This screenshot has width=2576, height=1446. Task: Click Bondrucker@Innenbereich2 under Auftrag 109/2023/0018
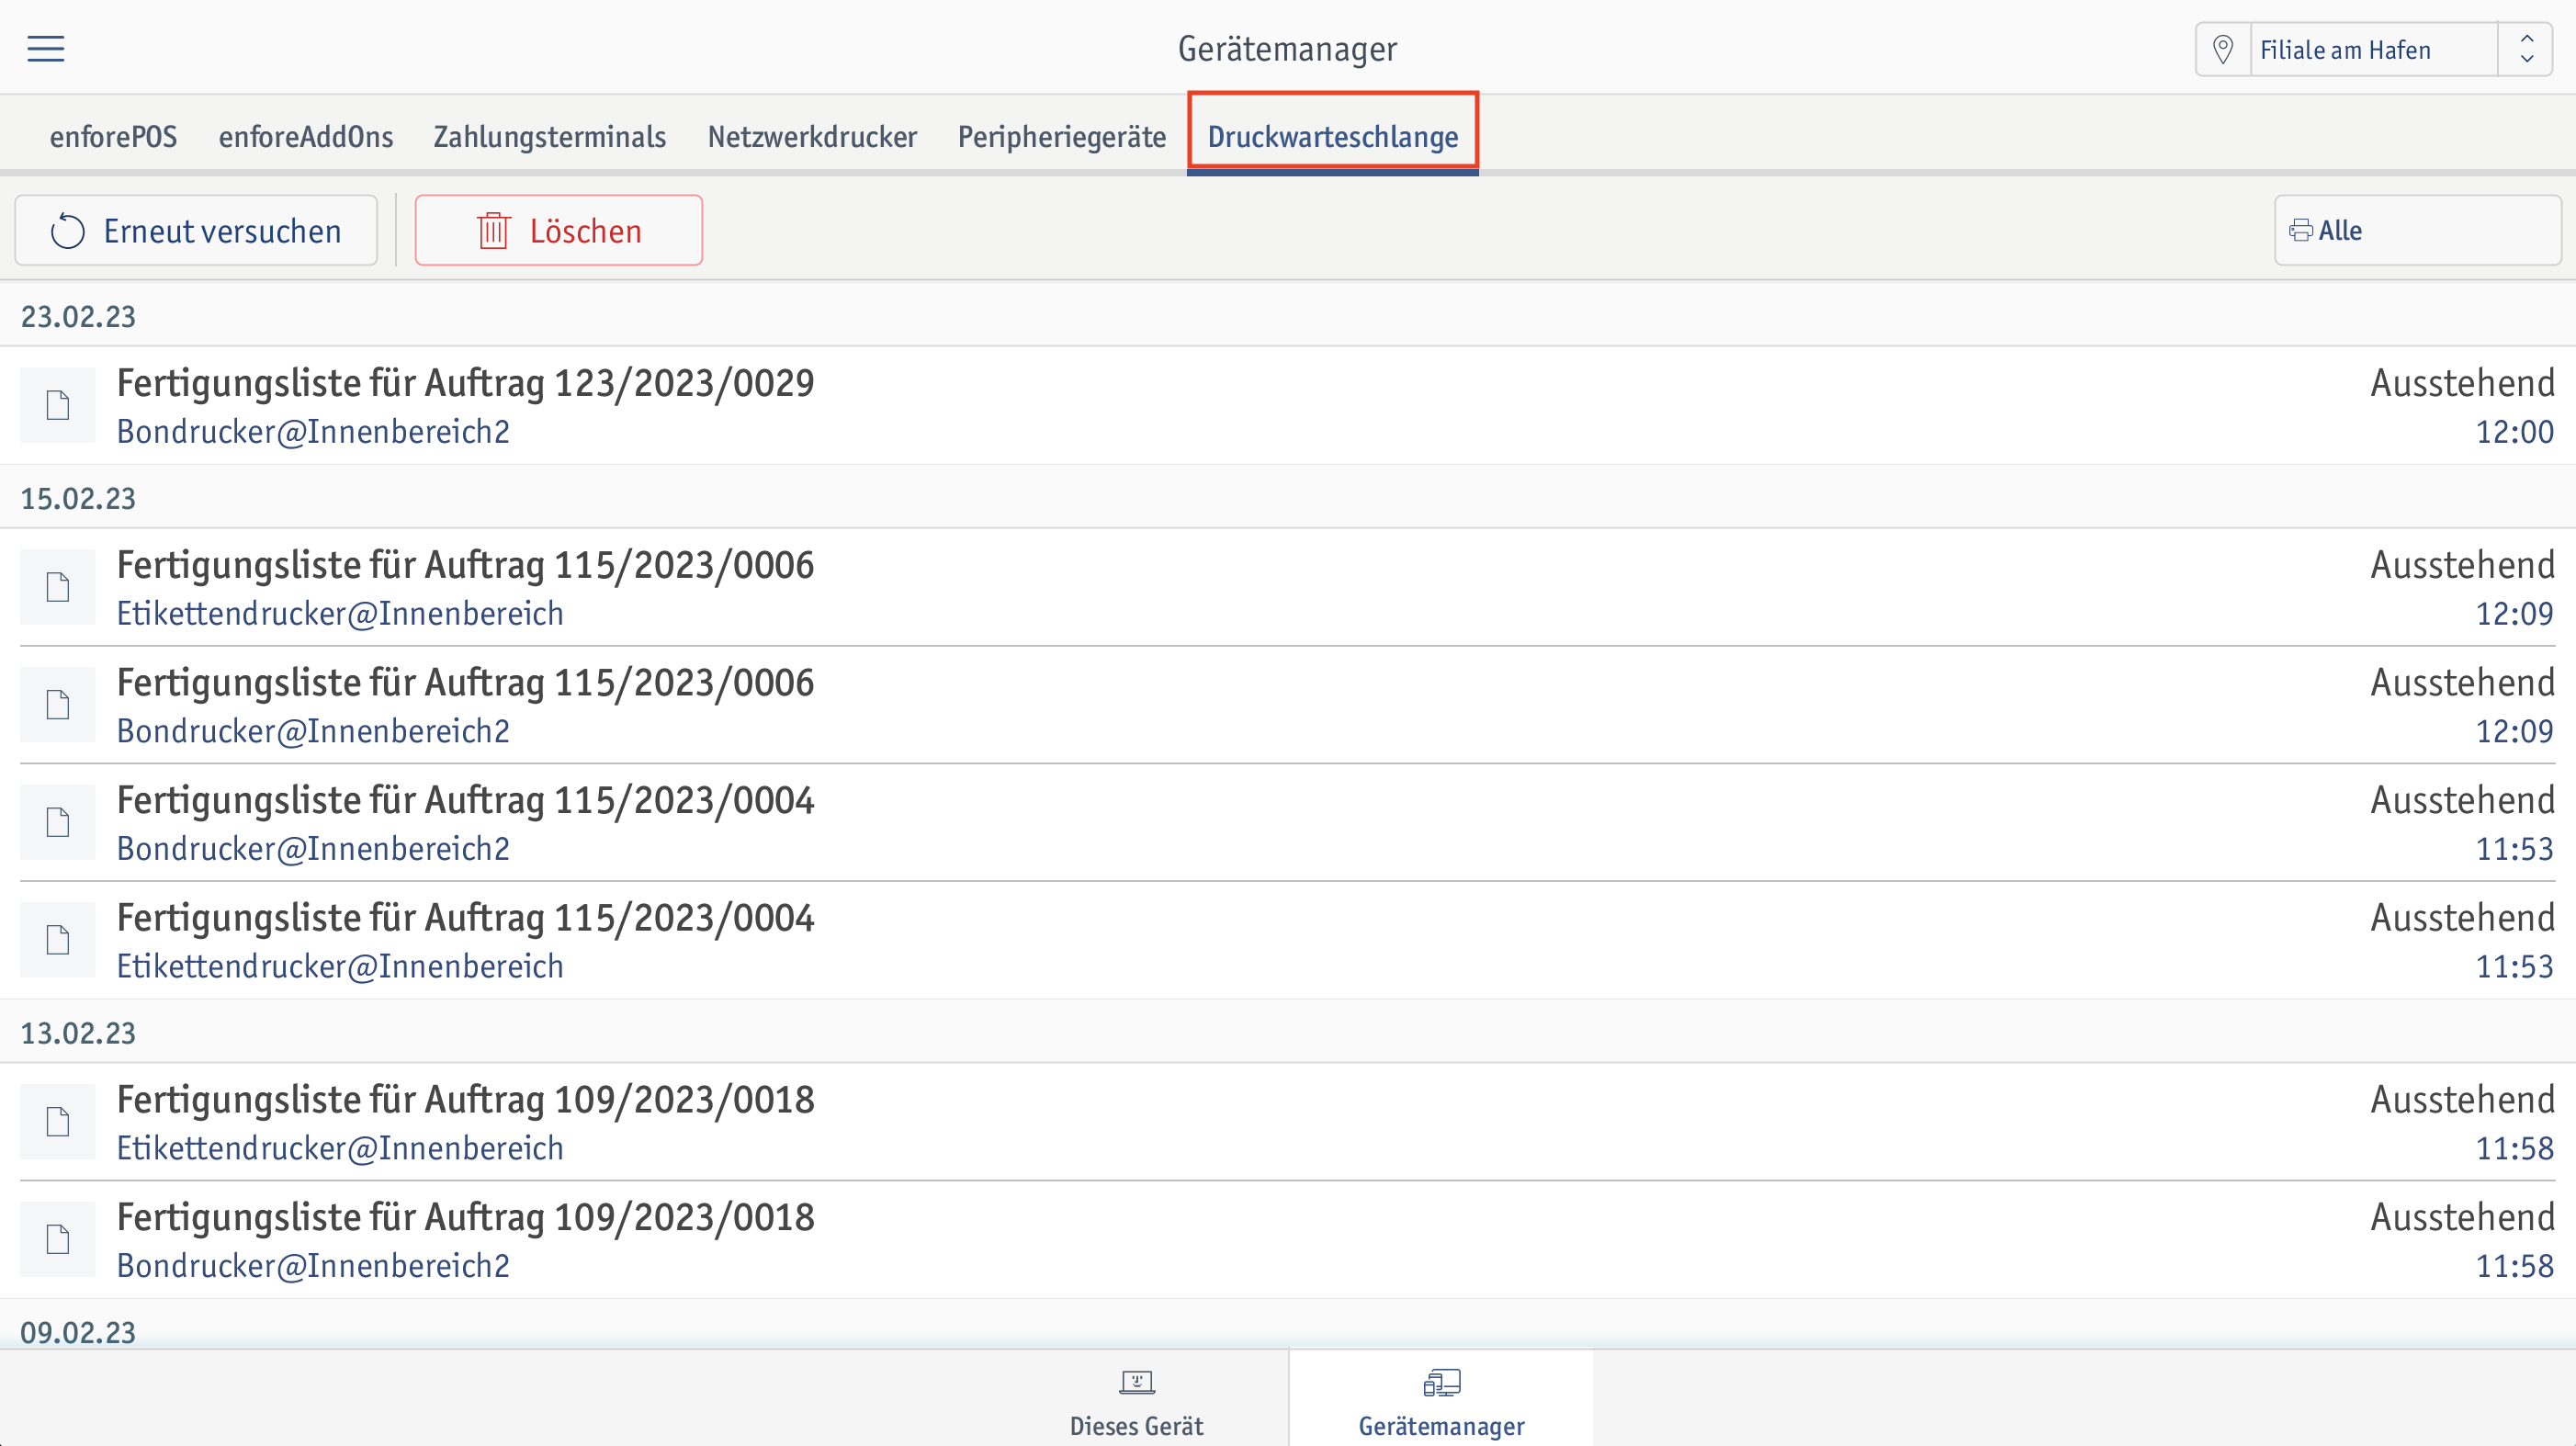point(313,1266)
